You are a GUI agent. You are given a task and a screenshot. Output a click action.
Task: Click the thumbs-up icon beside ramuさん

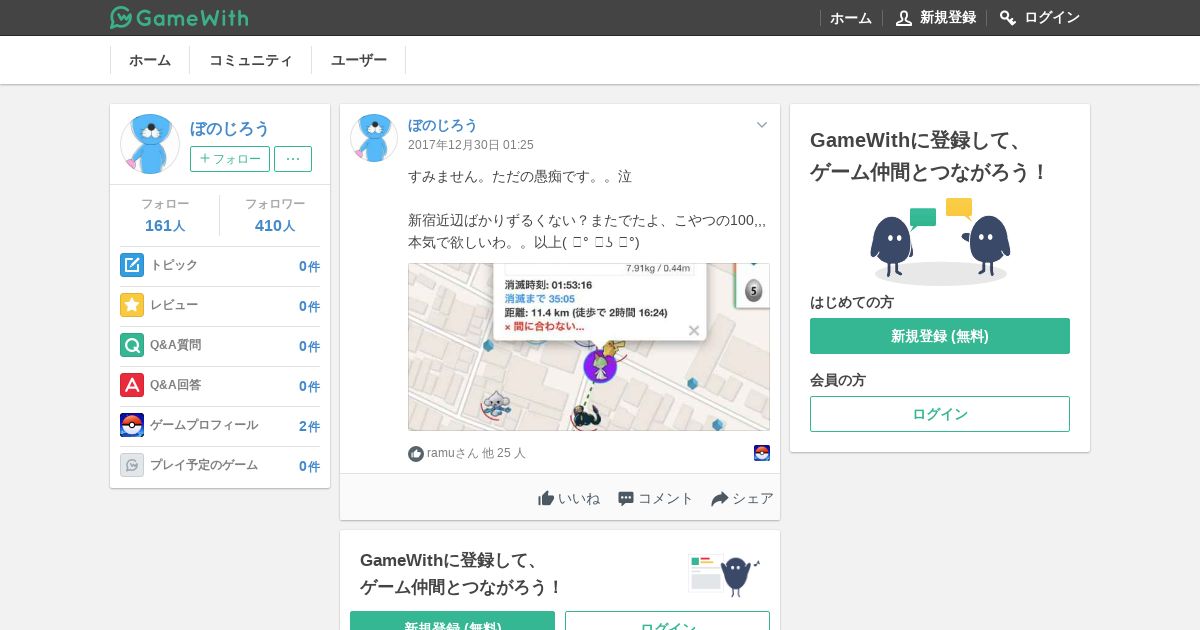point(416,454)
